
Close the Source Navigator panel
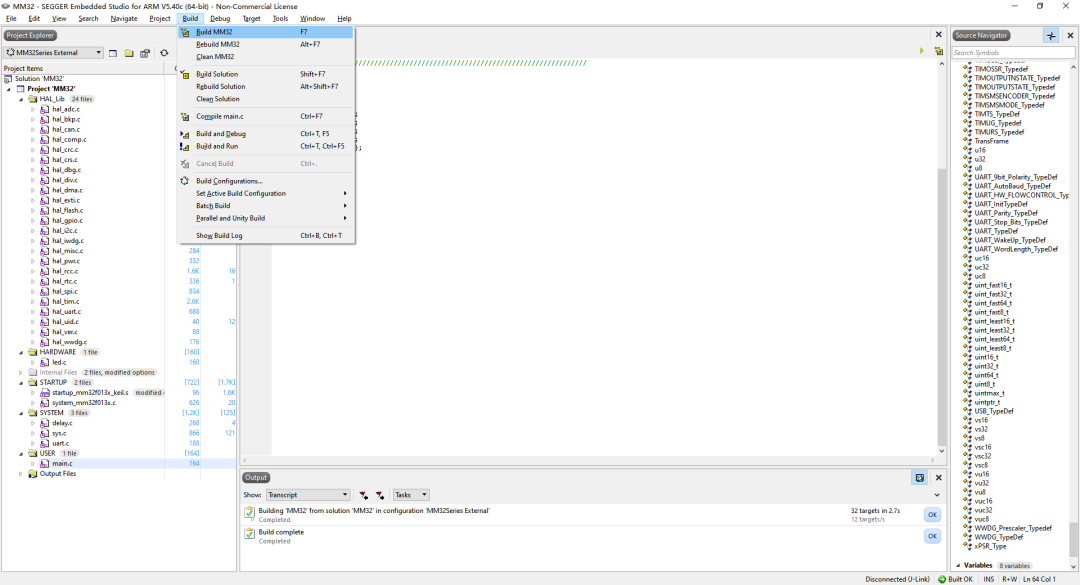pos(1070,36)
